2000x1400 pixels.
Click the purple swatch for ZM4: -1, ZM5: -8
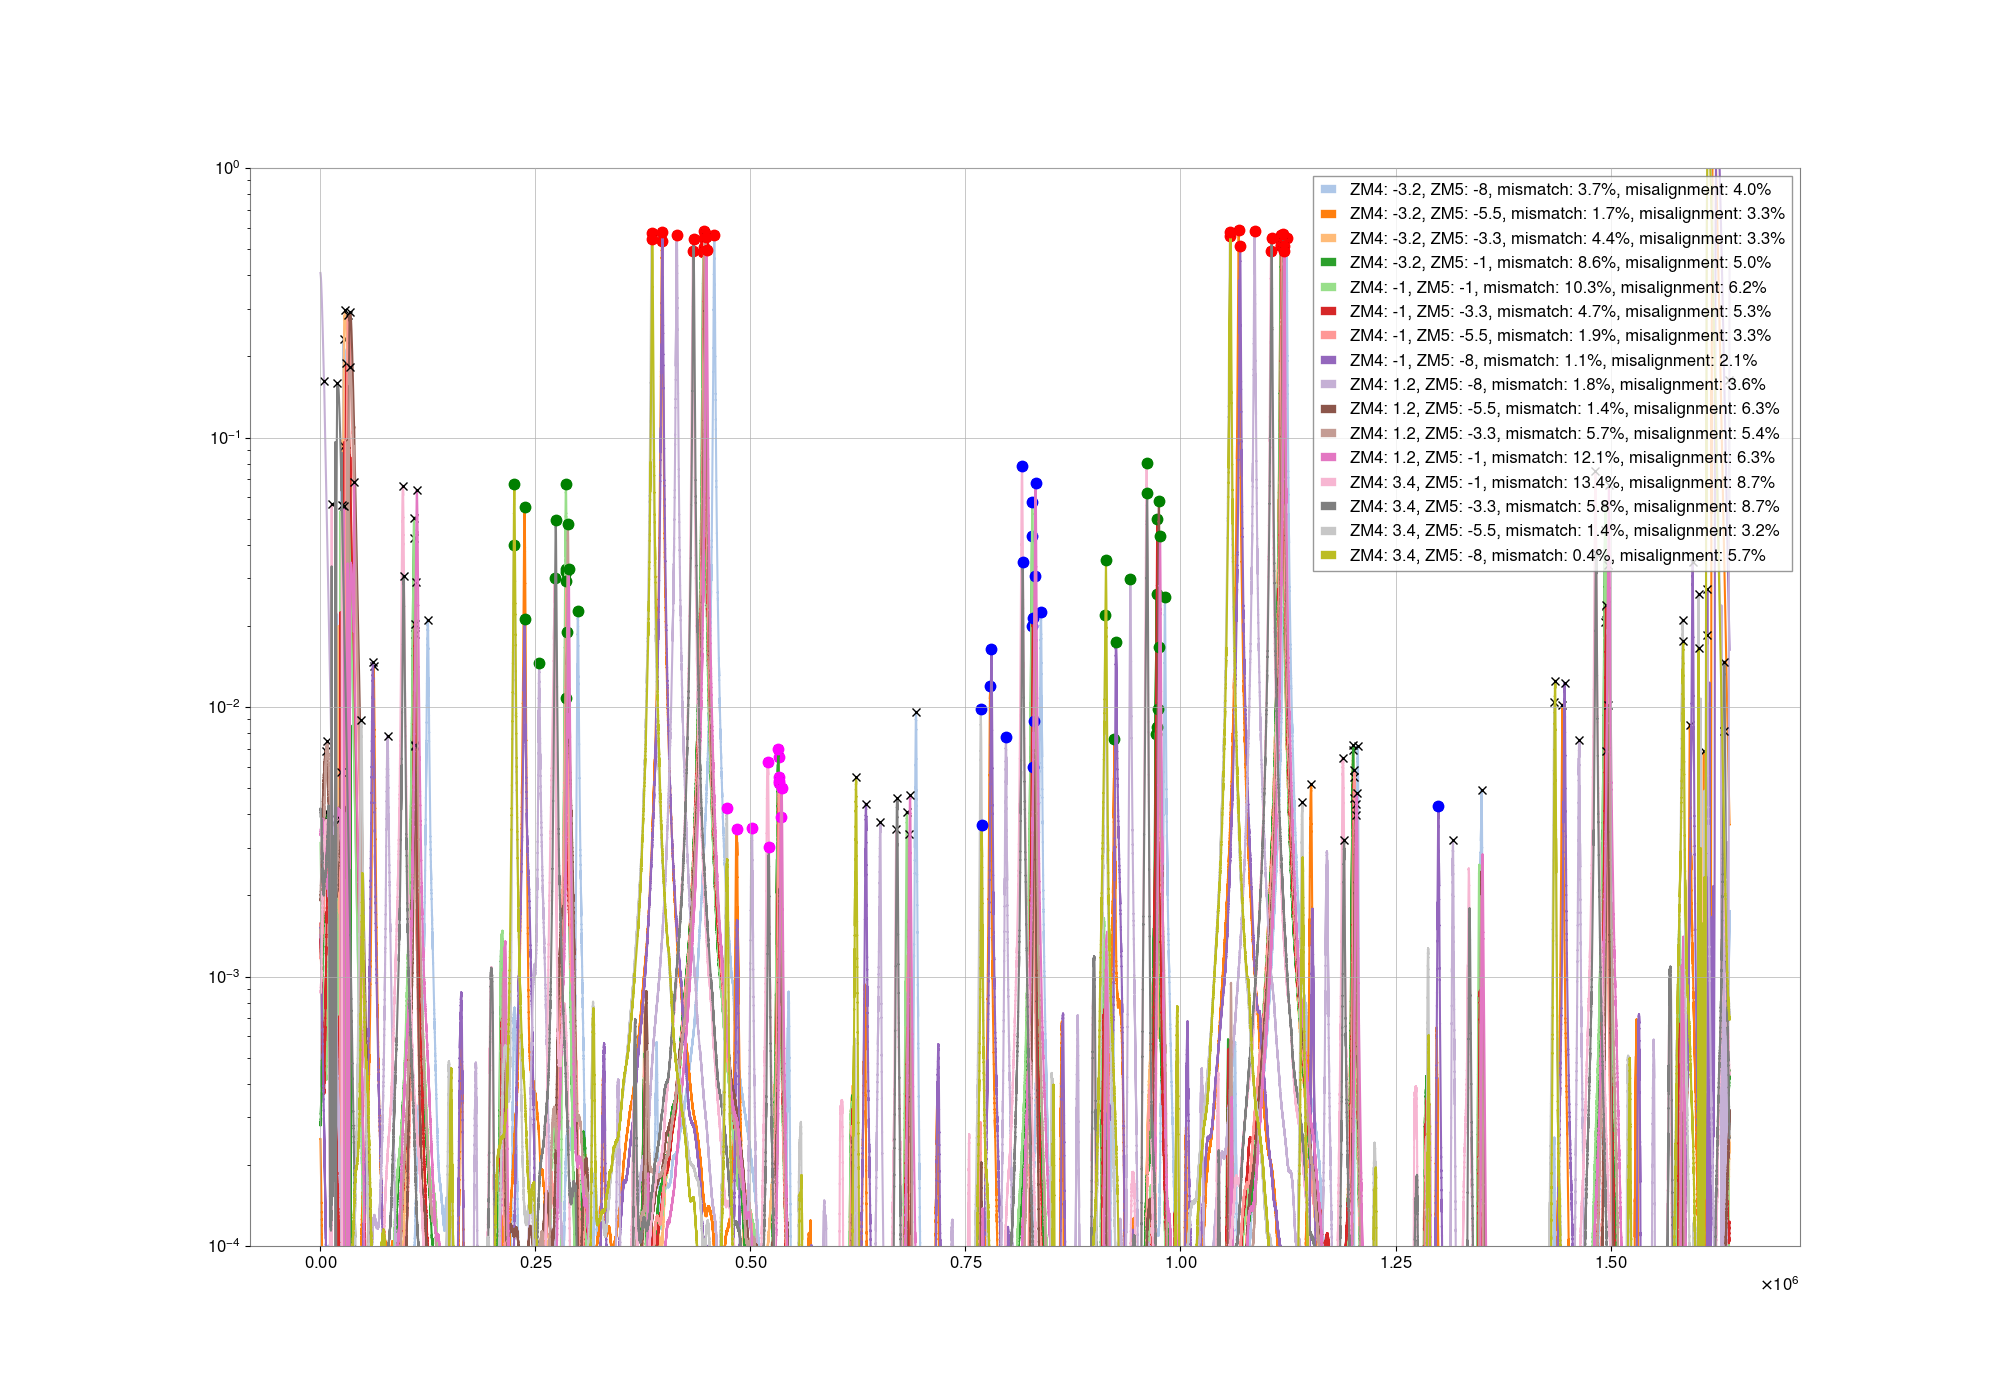[x=1328, y=360]
